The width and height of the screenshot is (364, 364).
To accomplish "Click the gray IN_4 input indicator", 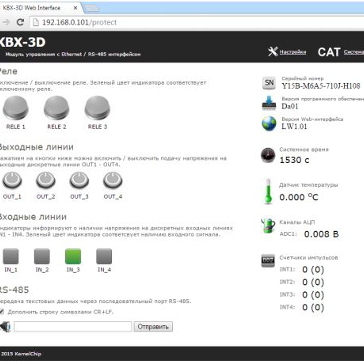I will tap(104, 256).
